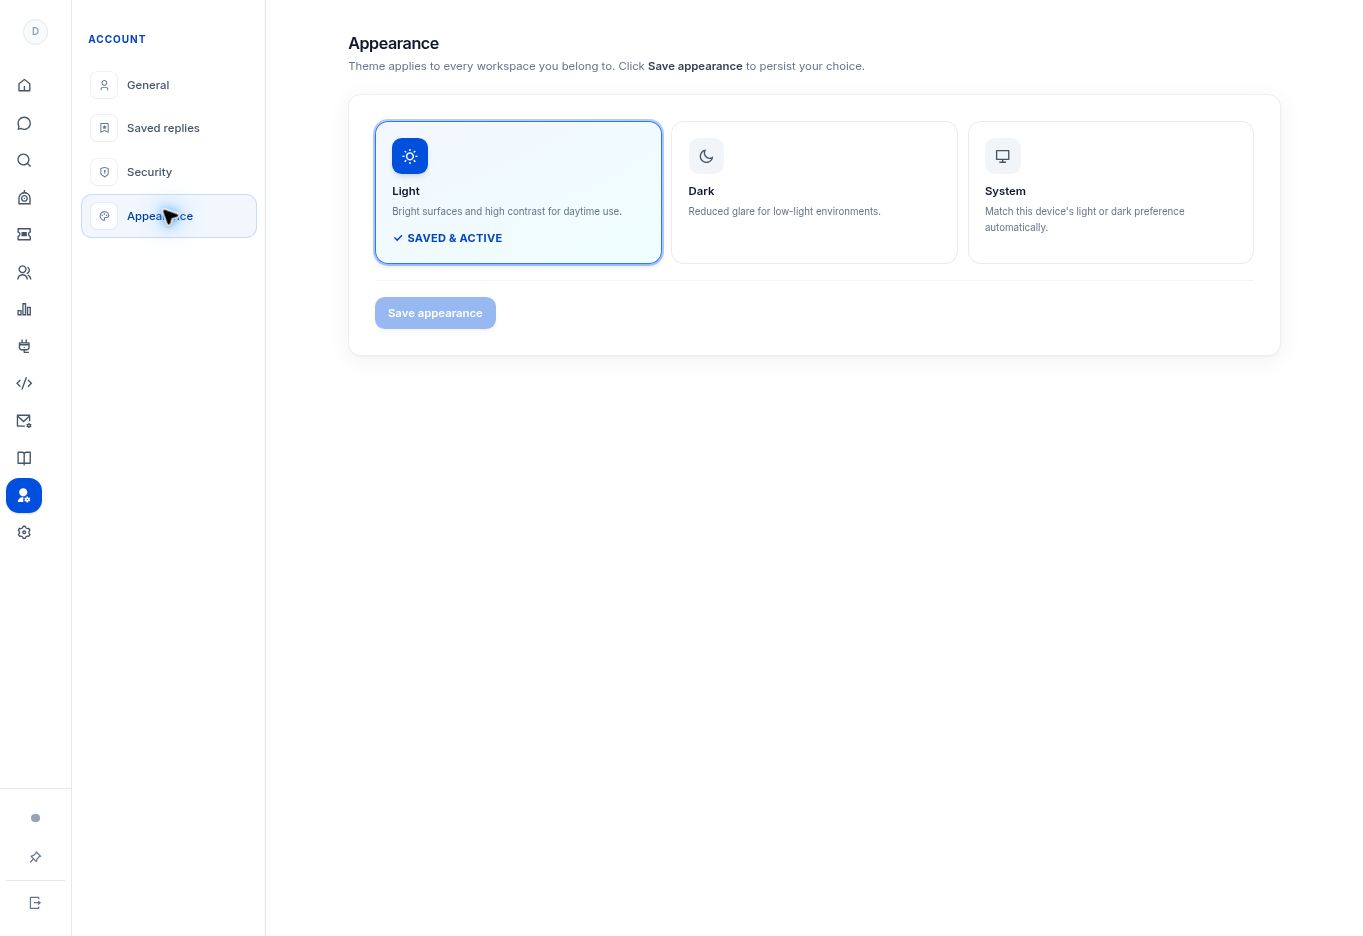Viewport: 1363px width, 936px height.
Task: Click the shield icon beside Security
Action: 104,172
